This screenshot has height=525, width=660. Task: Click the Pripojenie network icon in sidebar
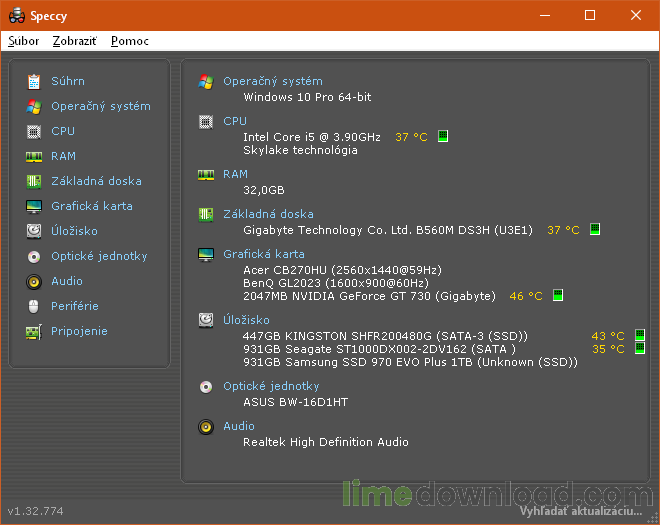point(33,331)
